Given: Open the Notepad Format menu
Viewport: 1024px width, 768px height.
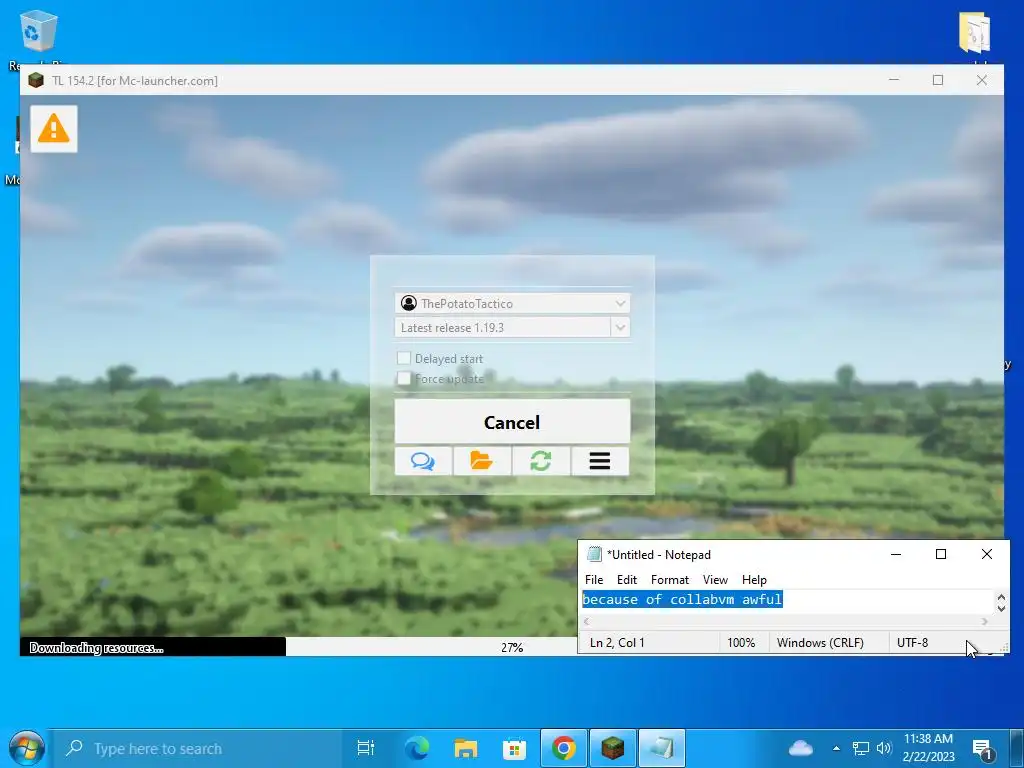Looking at the screenshot, I should pyautogui.click(x=669, y=580).
